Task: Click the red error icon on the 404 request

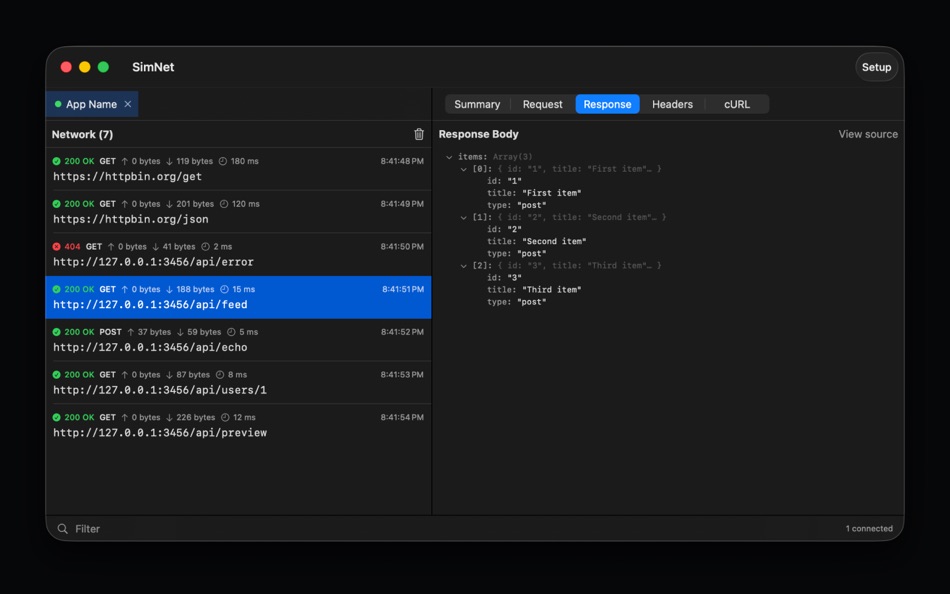Action: click(x=57, y=246)
